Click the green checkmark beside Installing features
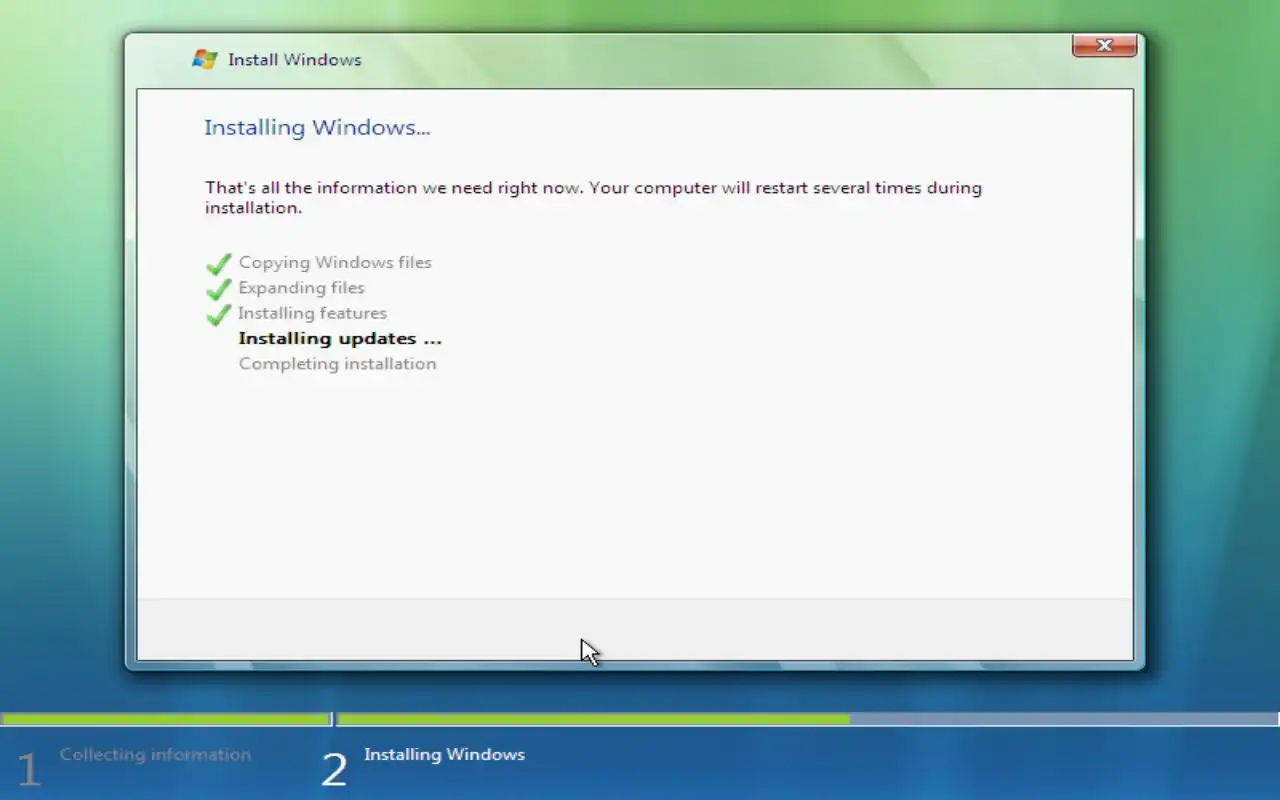The height and width of the screenshot is (800, 1280). 219,314
